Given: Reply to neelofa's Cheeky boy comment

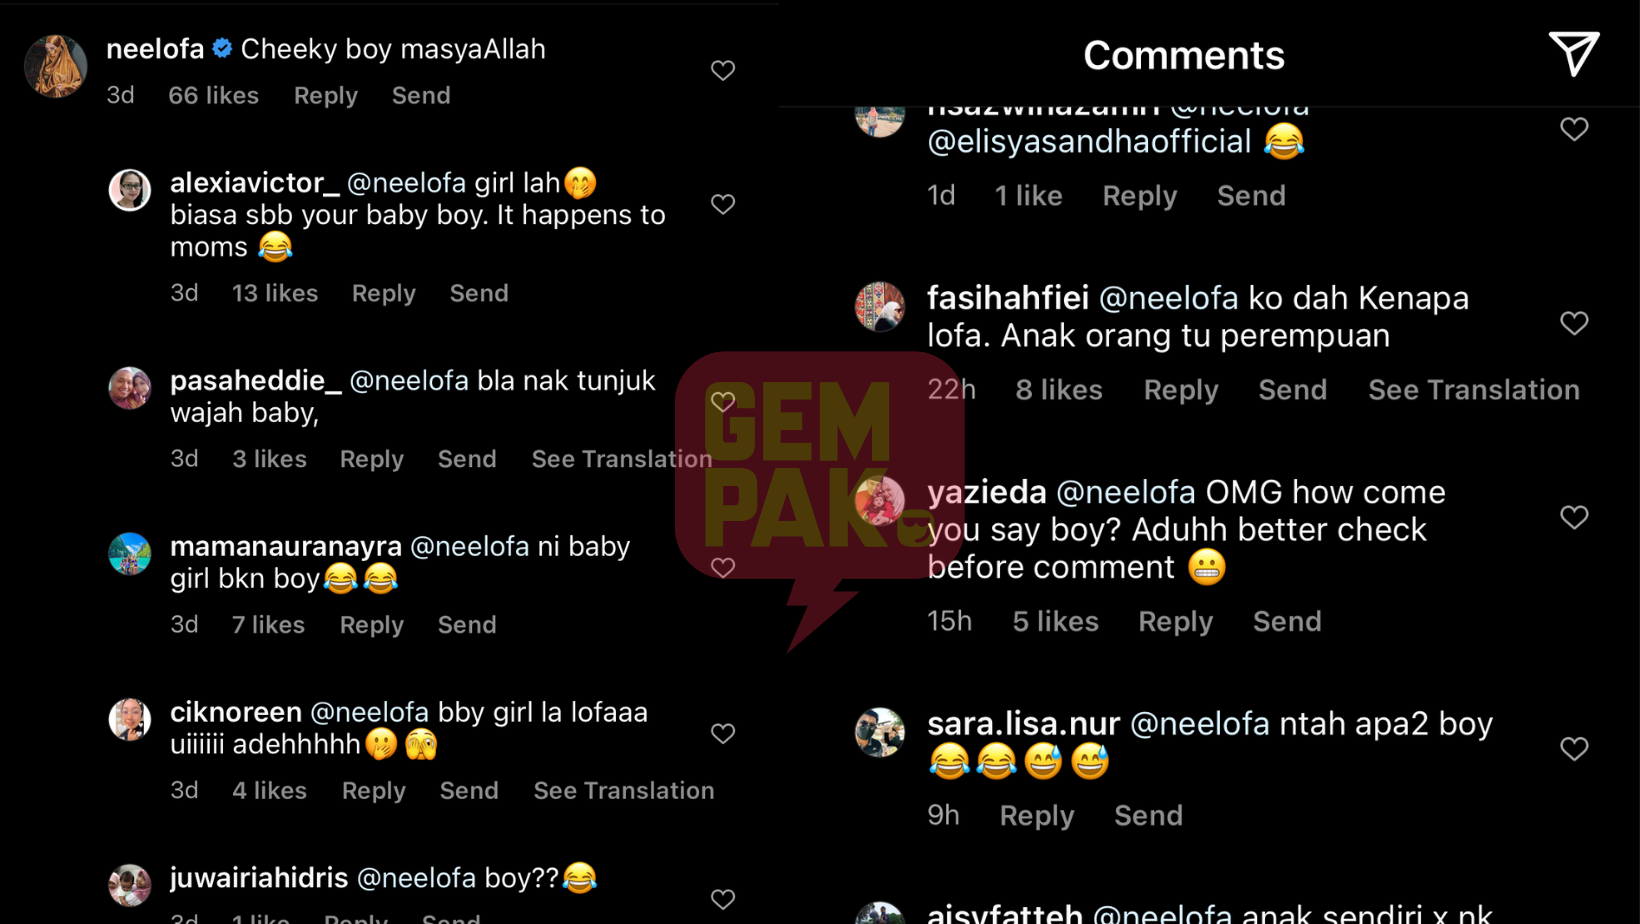Looking at the screenshot, I should [x=326, y=95].
